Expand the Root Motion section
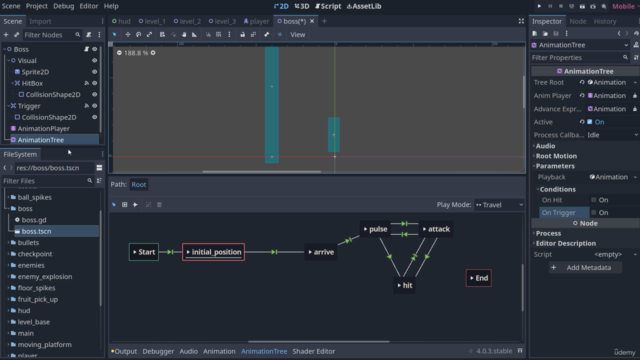 click(x=556, y=156)
